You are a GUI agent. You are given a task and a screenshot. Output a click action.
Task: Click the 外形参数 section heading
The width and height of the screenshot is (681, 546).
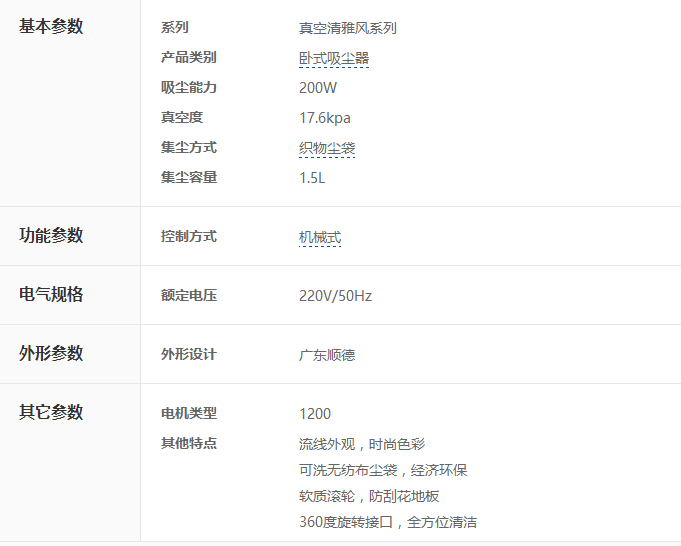[52, 354]
